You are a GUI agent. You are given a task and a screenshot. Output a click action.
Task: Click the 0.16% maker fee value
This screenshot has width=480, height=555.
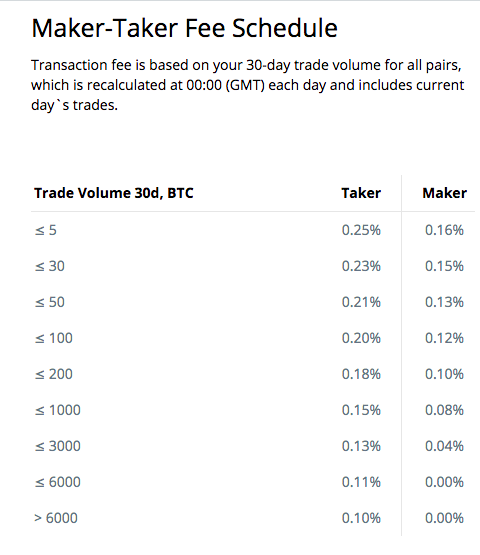point(444,230)
